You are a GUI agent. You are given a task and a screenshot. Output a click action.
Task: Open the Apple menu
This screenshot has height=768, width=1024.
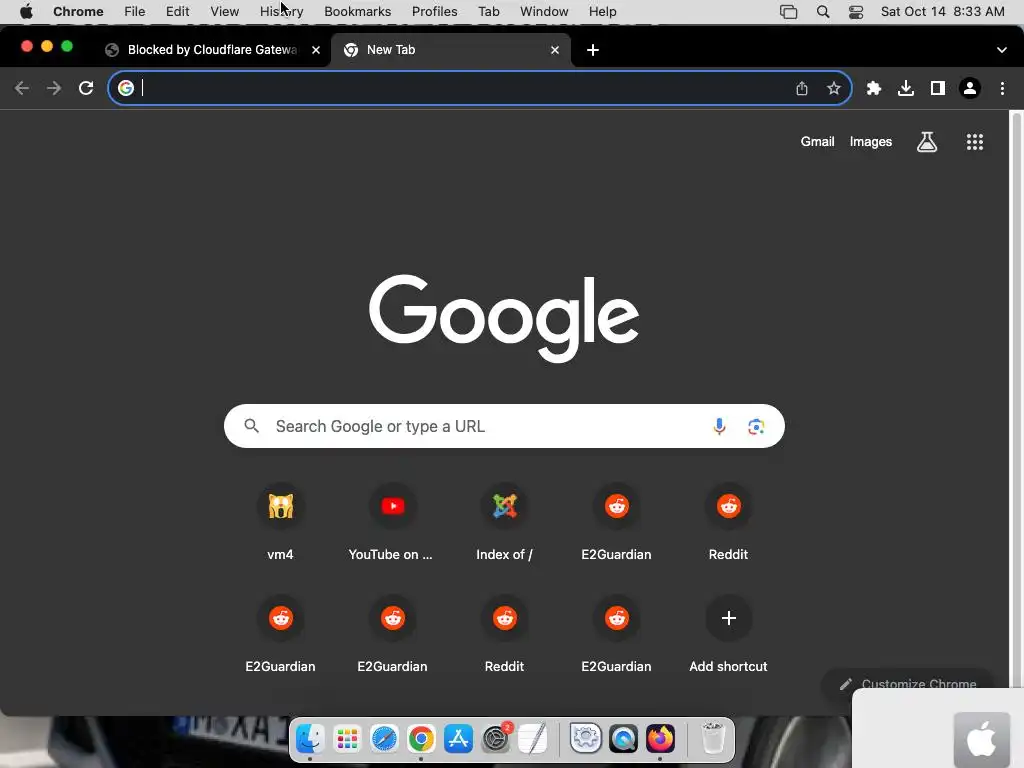coord(26,12)
